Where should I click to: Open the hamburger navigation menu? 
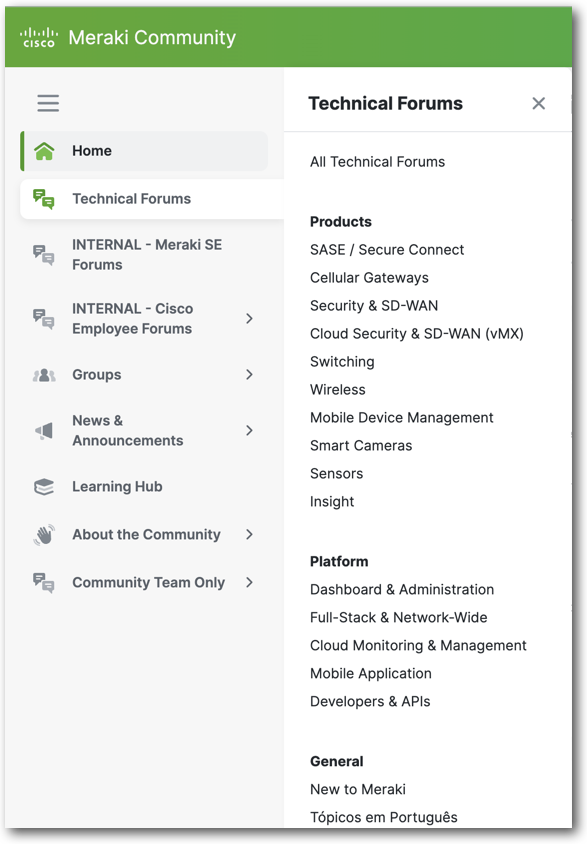click(x=47, y=103)
